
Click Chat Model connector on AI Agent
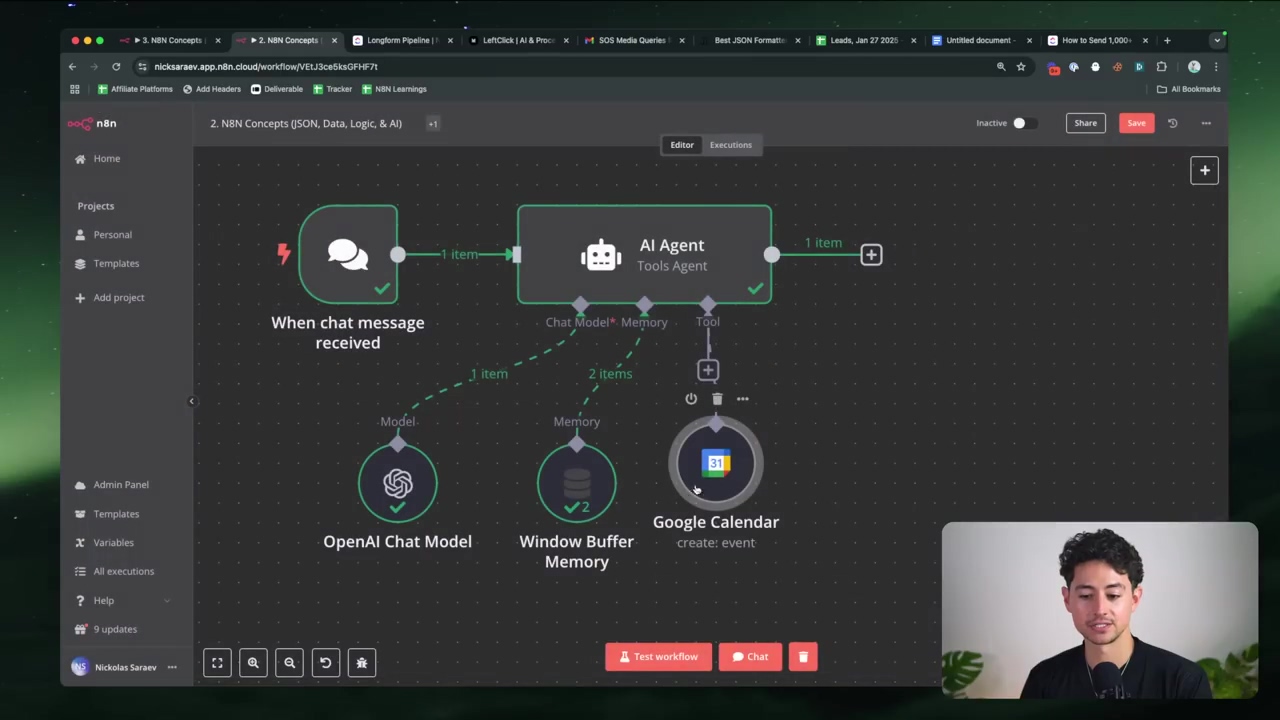(x=581, y=304)
